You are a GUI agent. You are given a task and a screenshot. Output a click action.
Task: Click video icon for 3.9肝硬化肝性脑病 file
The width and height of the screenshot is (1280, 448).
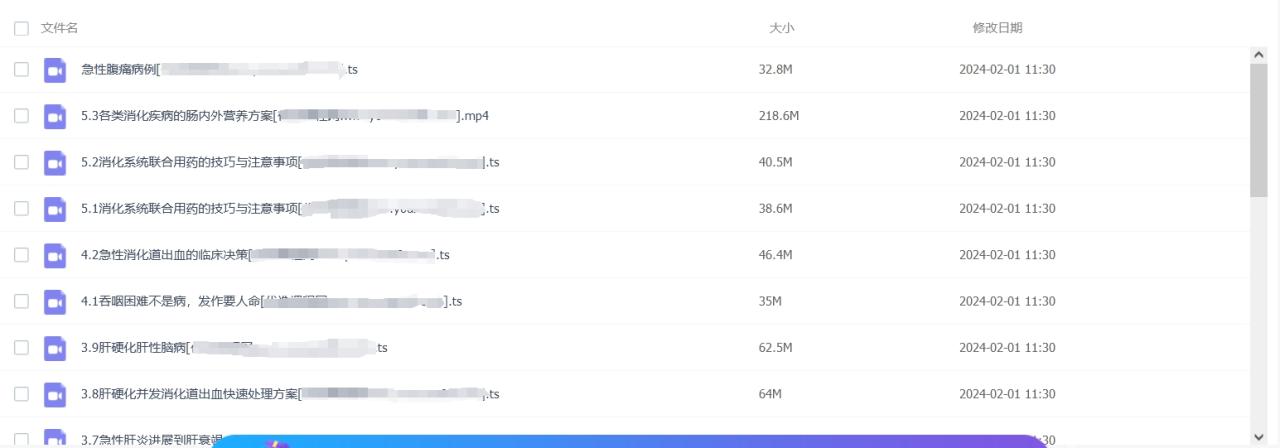55,348
